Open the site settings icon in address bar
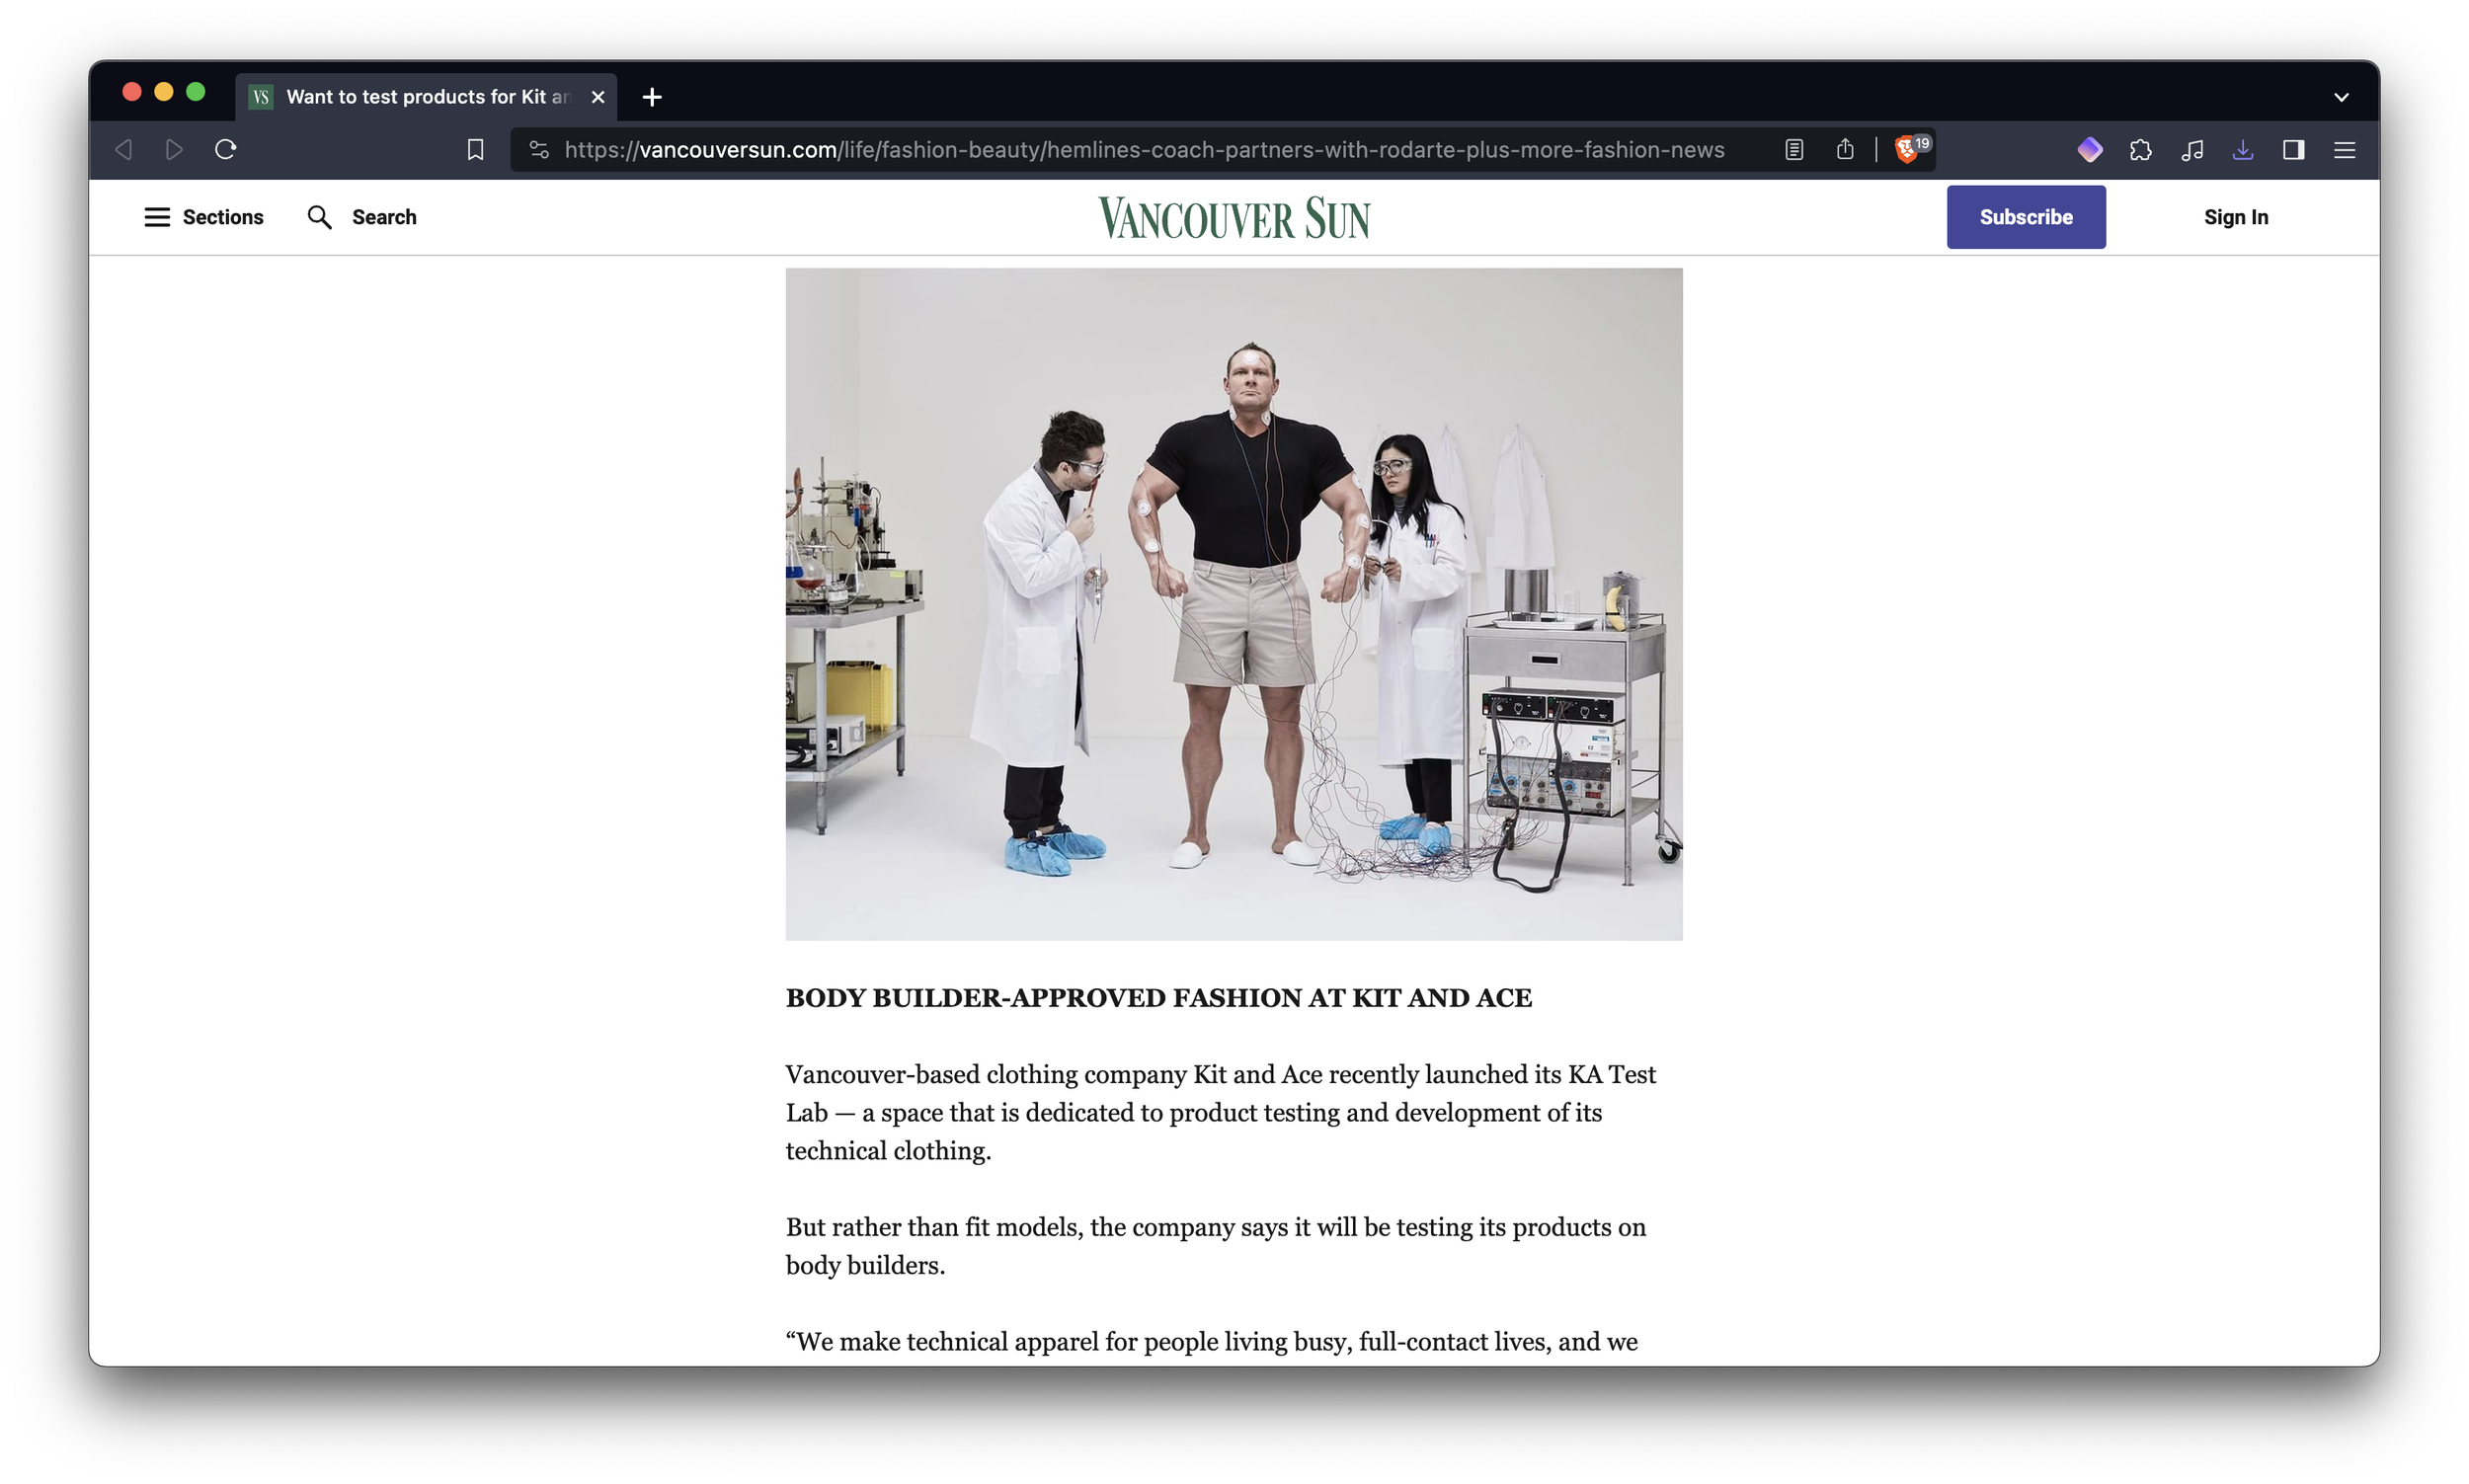 click(x=539, y=150)
